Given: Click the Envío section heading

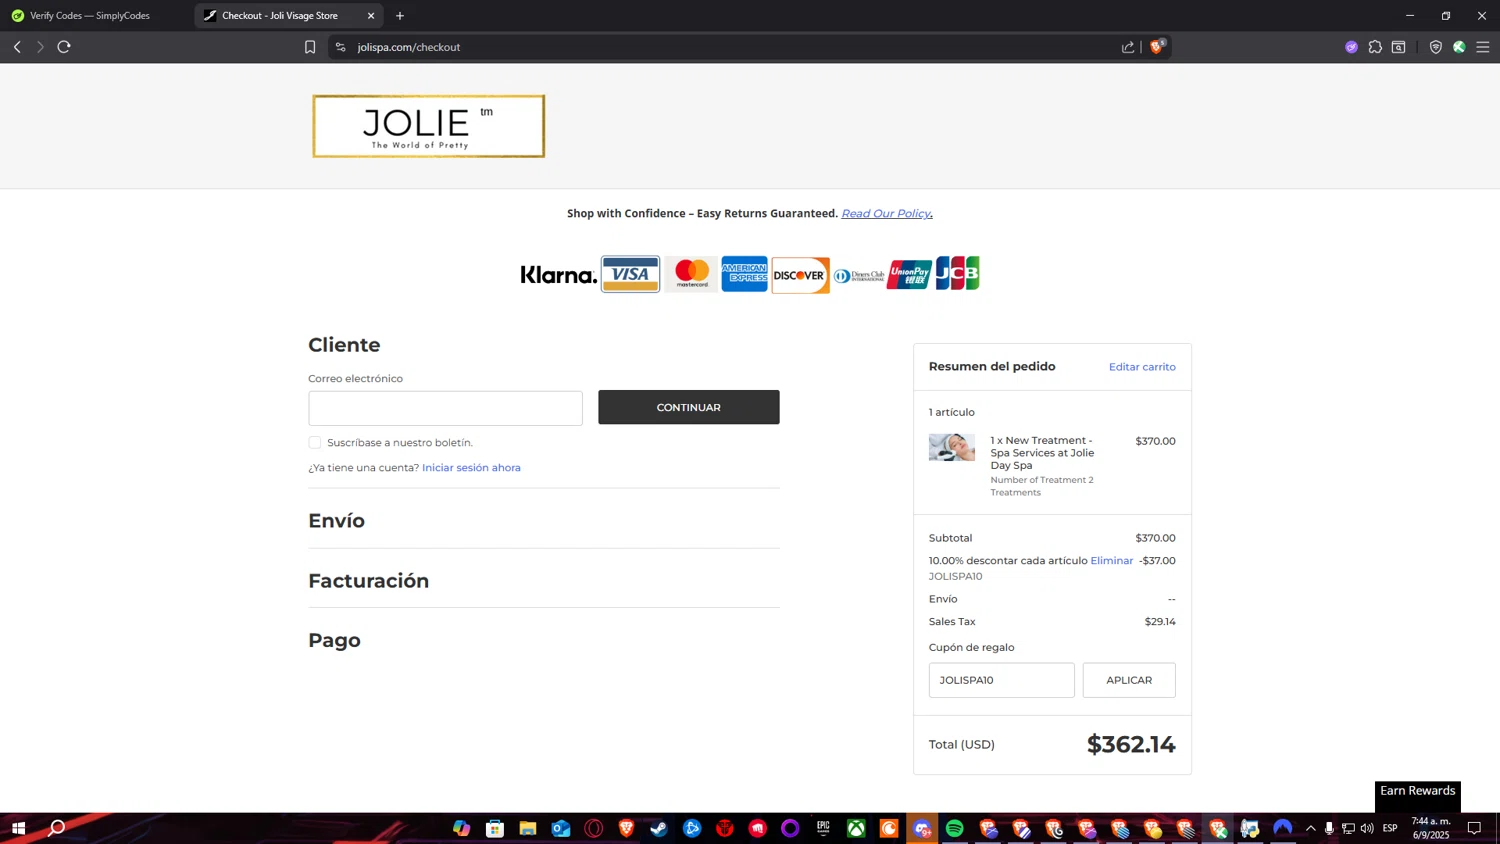Looking at the screenshot, I should coord(337,521).
